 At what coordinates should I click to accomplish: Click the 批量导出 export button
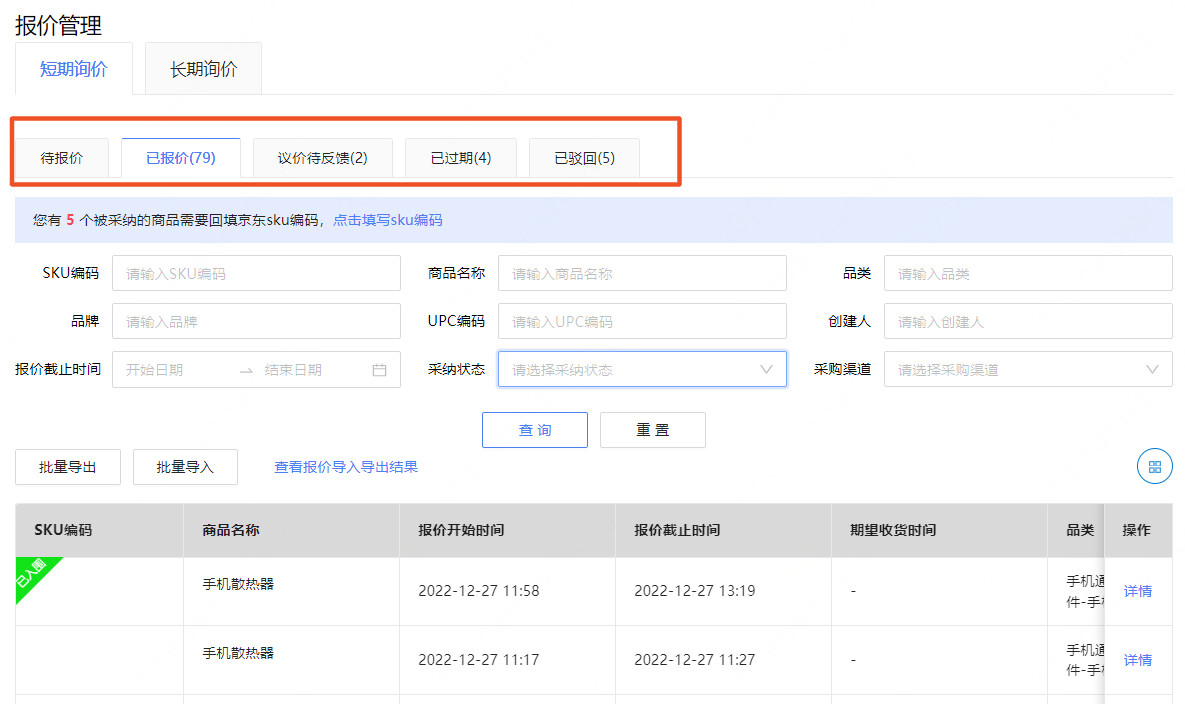(67, 466)
